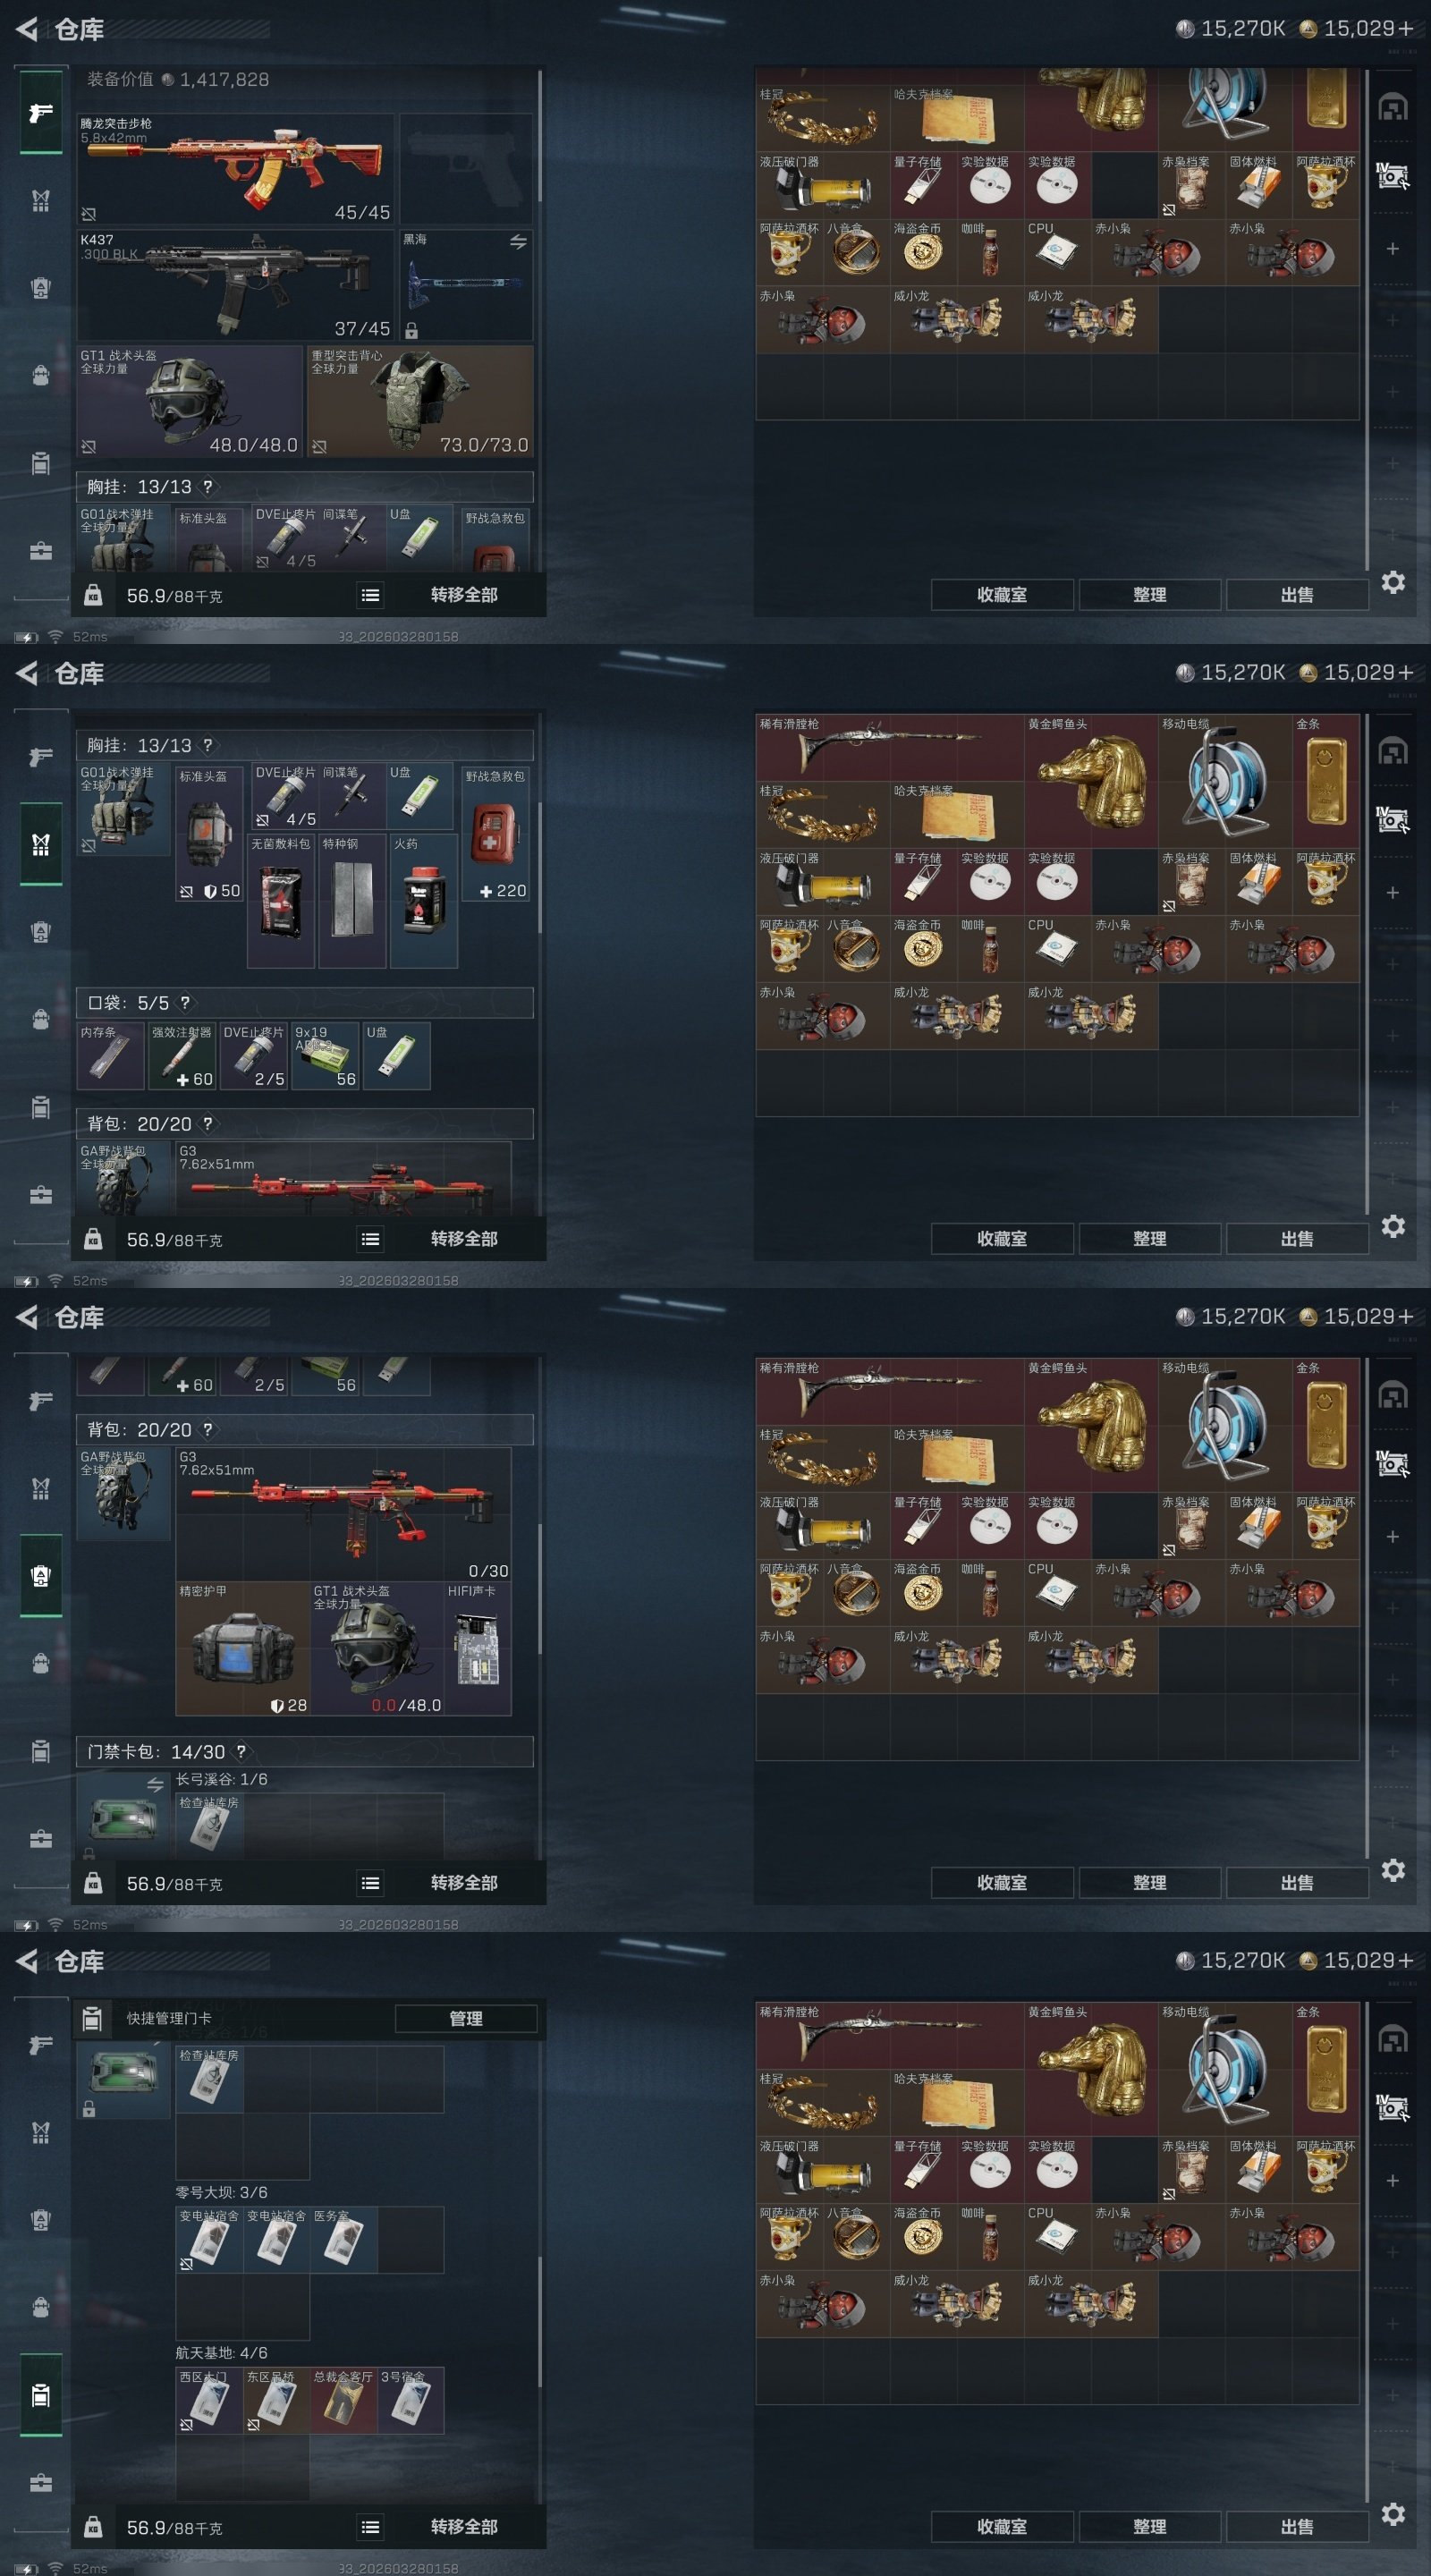
Task: Click the 管理 button for keycards
Action: [x=466, y=2018]
